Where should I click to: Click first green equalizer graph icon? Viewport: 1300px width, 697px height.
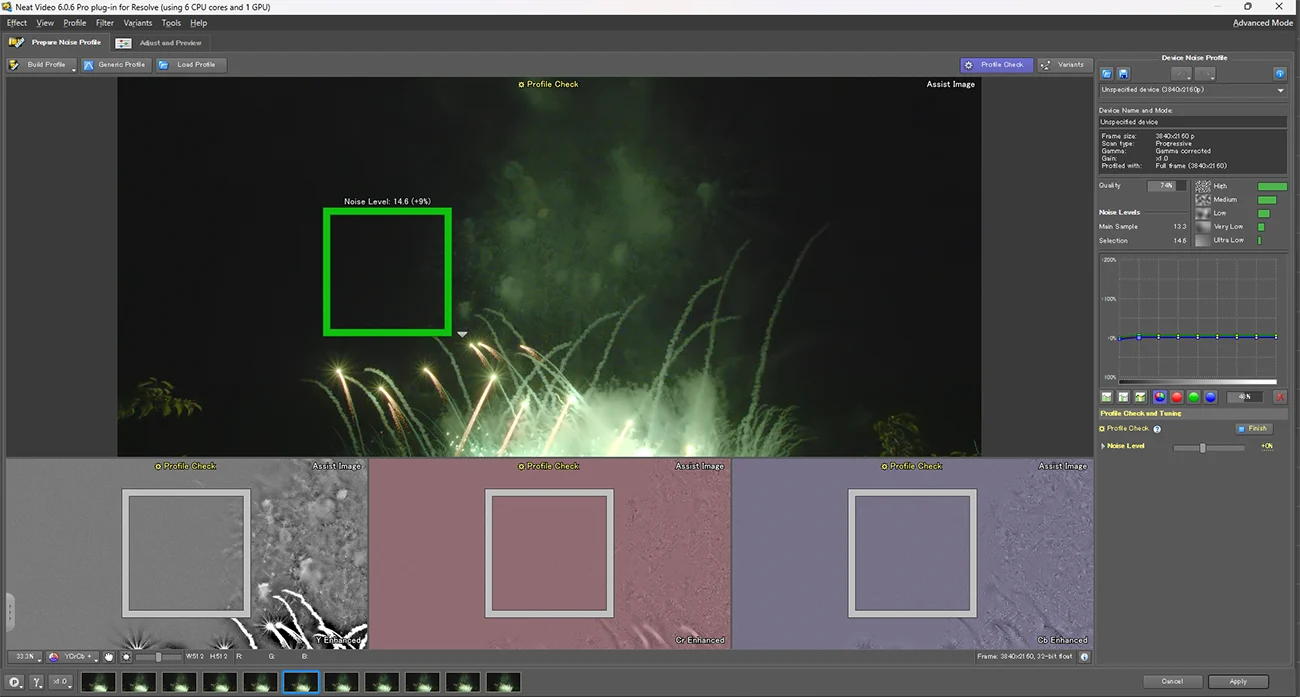pos(1107,397)
